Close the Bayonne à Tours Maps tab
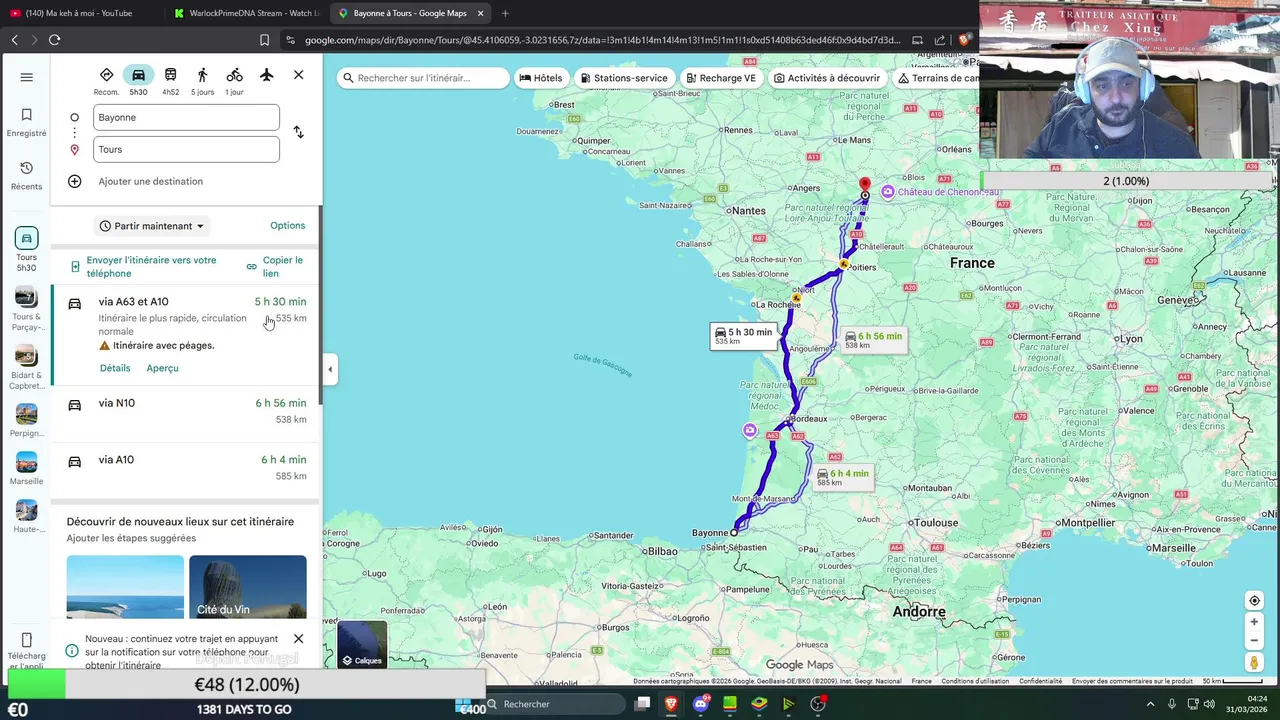The height and width of the screenshot is (720, 1280). tap(480, 13)
